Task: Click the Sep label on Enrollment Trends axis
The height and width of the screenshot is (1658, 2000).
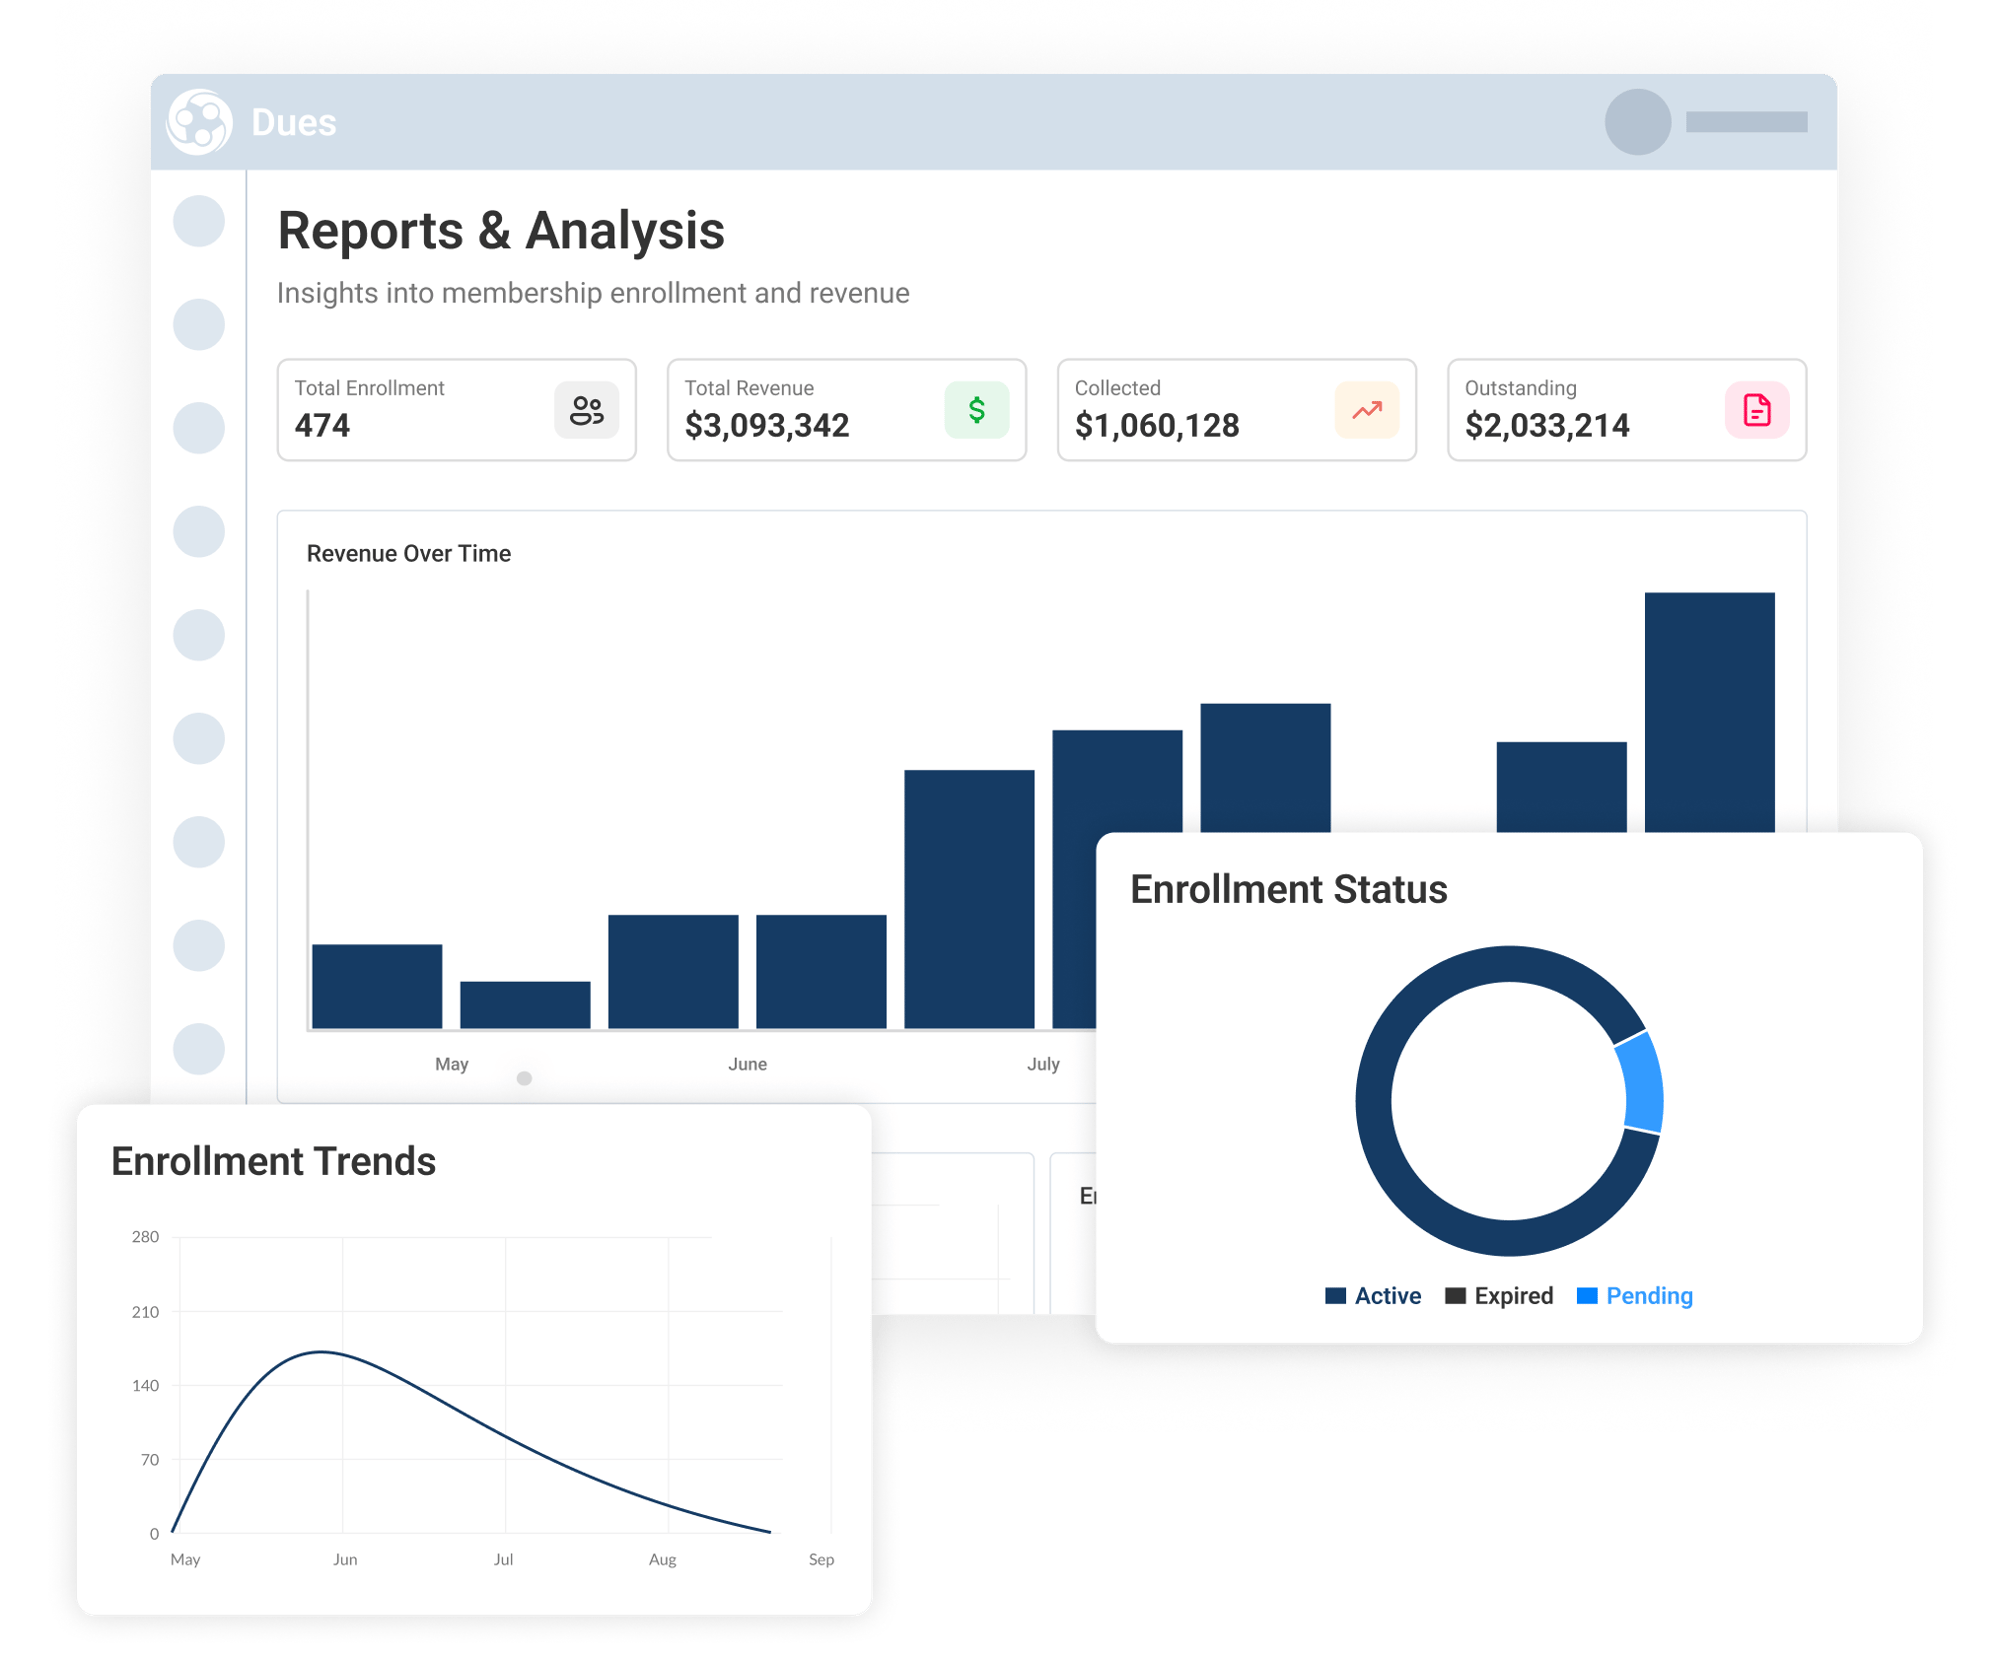Action: click(821, 1559)
